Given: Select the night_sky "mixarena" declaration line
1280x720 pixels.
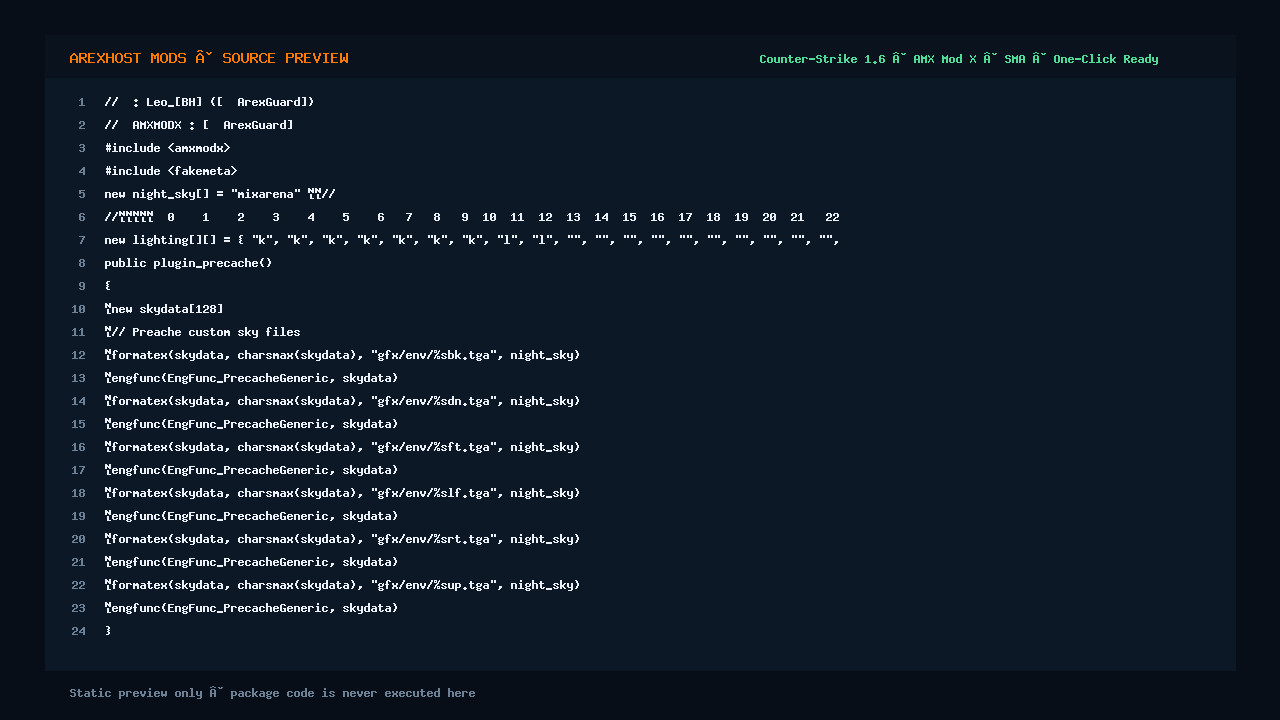Looking at the screenshot, I should point(220,194).
